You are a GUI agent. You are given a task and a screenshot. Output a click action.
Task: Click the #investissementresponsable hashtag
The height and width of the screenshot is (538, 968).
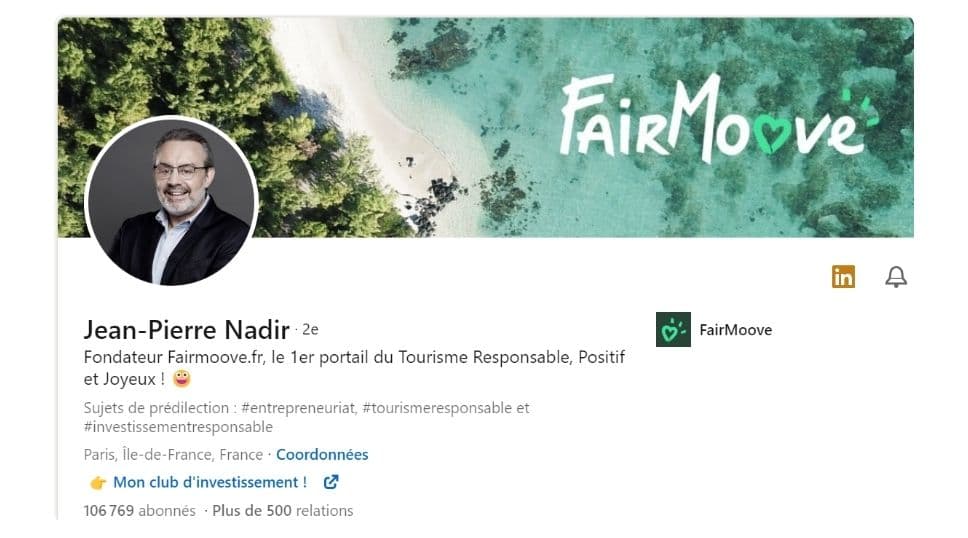[x=178, y=427]
